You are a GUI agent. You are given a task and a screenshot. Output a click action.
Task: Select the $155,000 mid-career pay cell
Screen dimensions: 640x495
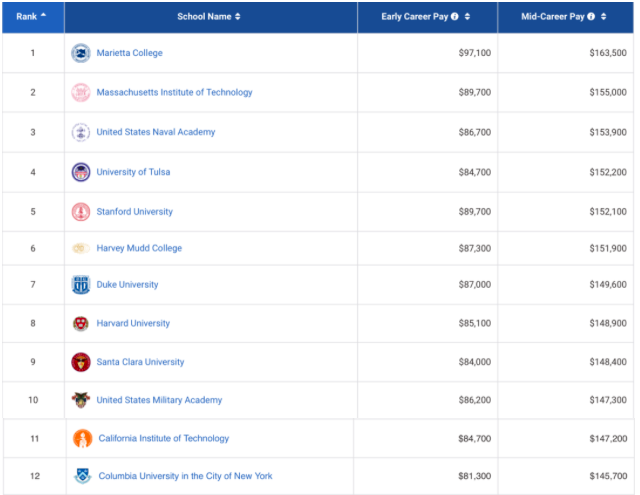point(566,92)
